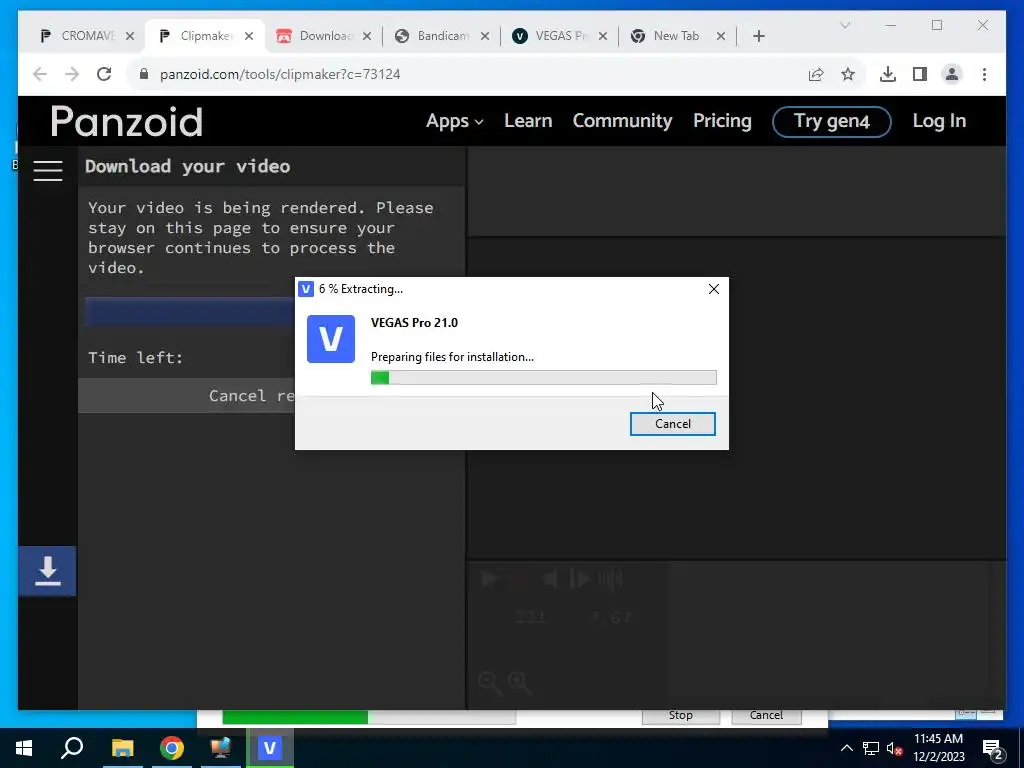Open the VEGAS installer taskbar icon

click(270, 748)
